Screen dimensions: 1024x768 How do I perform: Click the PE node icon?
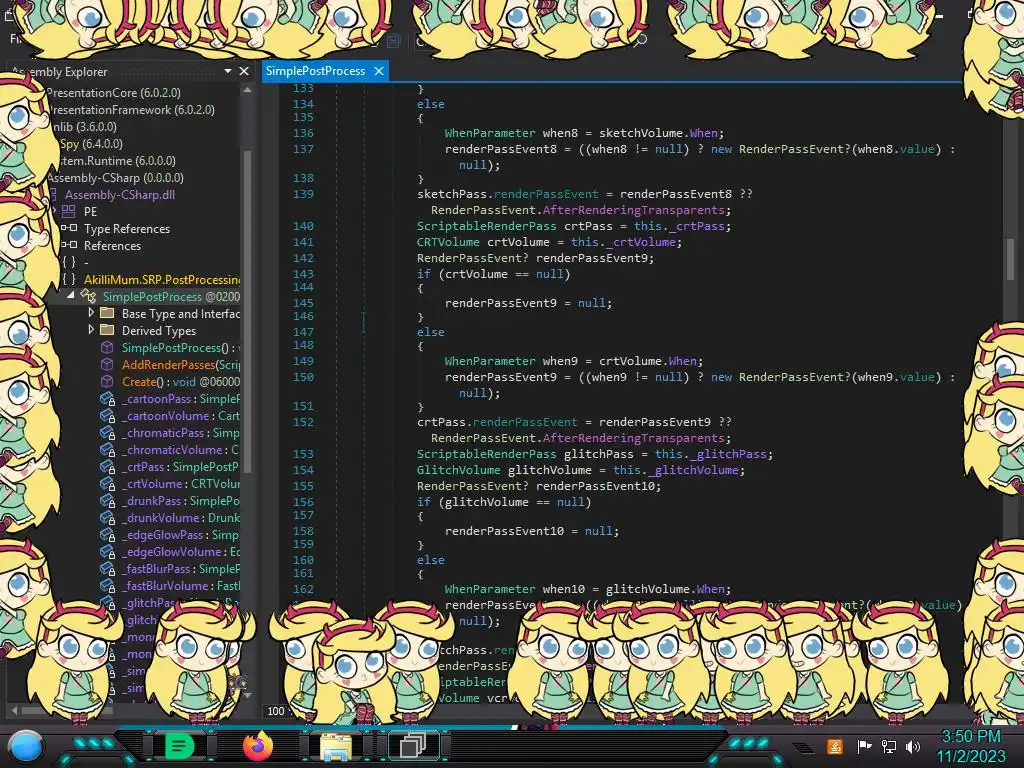click(69, 212)
